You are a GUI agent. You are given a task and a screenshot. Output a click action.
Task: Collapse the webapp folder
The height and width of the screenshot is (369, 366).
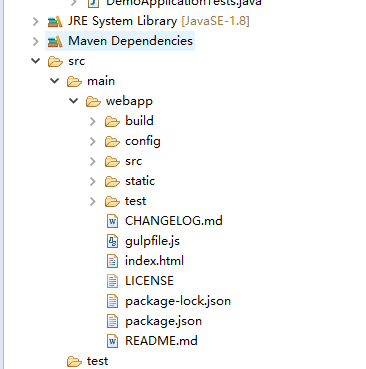(73, 101)
